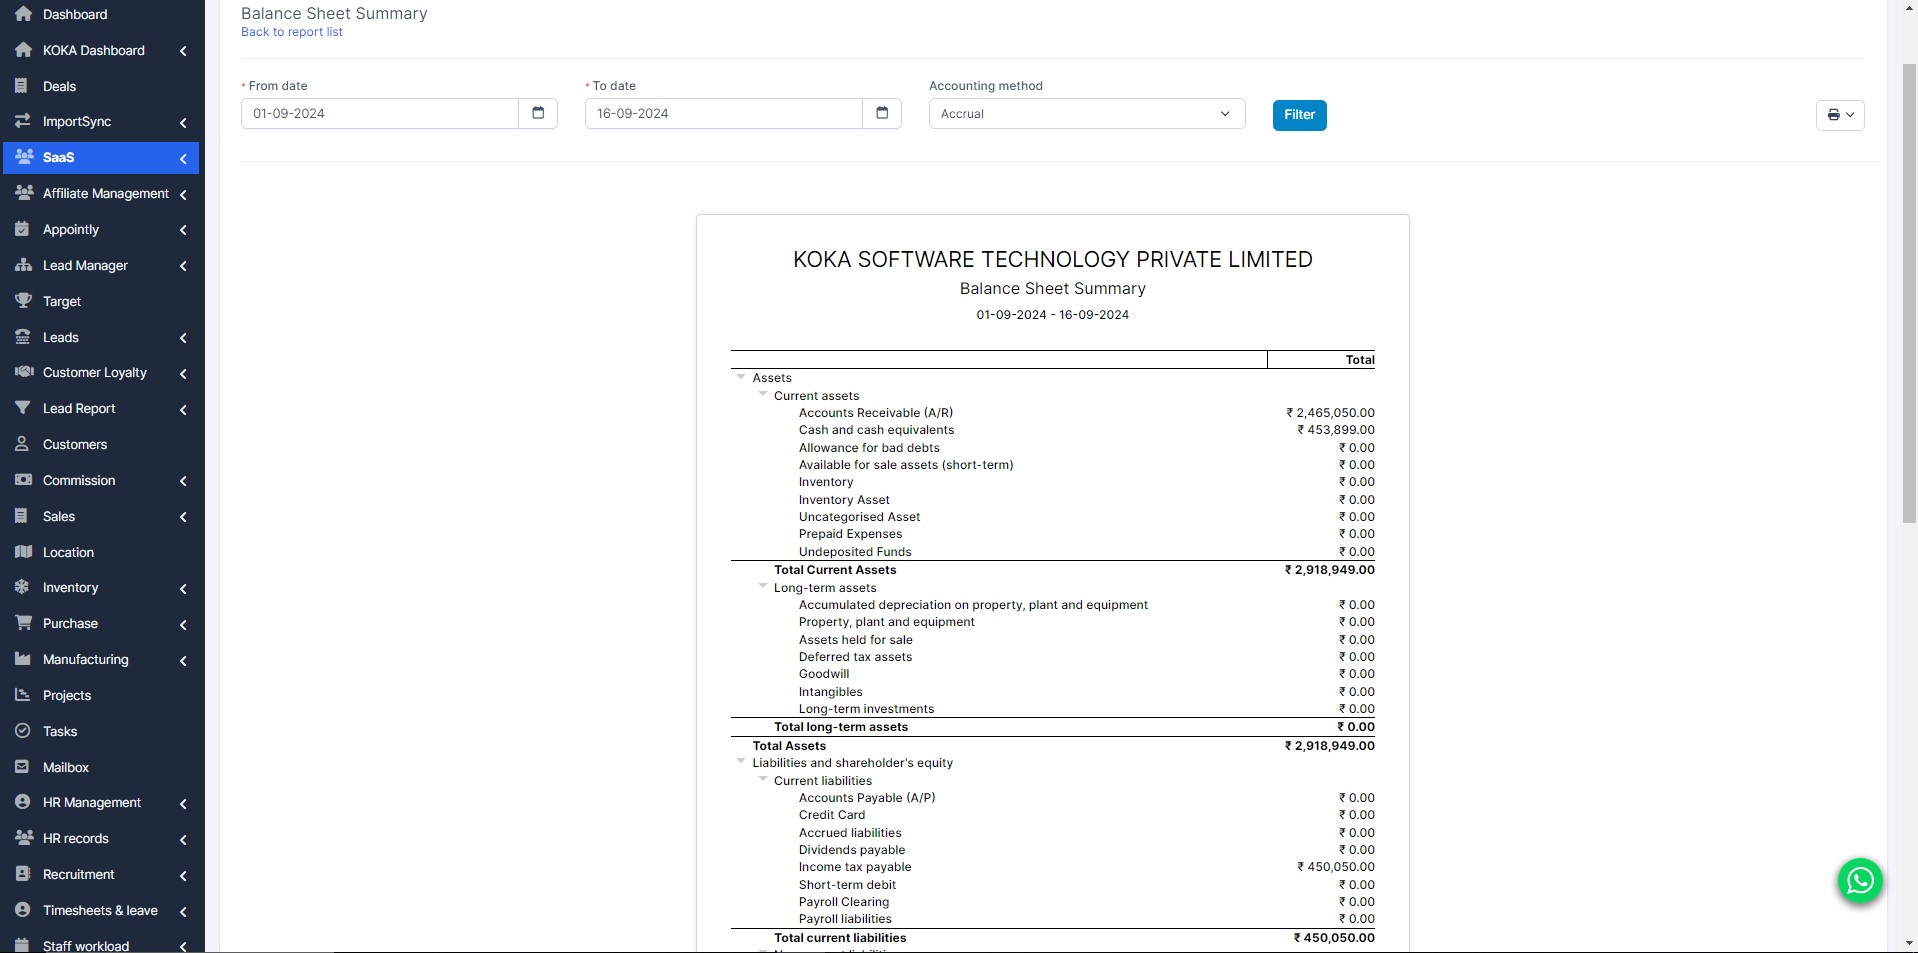Click the From date input field
The image size is (1918, 953).
(380, 113)
